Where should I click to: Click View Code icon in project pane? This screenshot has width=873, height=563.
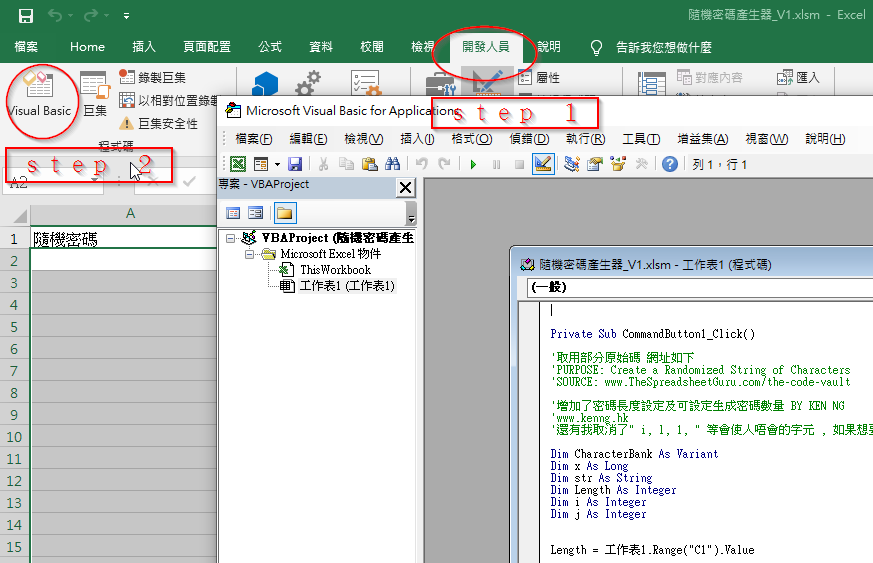(233, 212)
